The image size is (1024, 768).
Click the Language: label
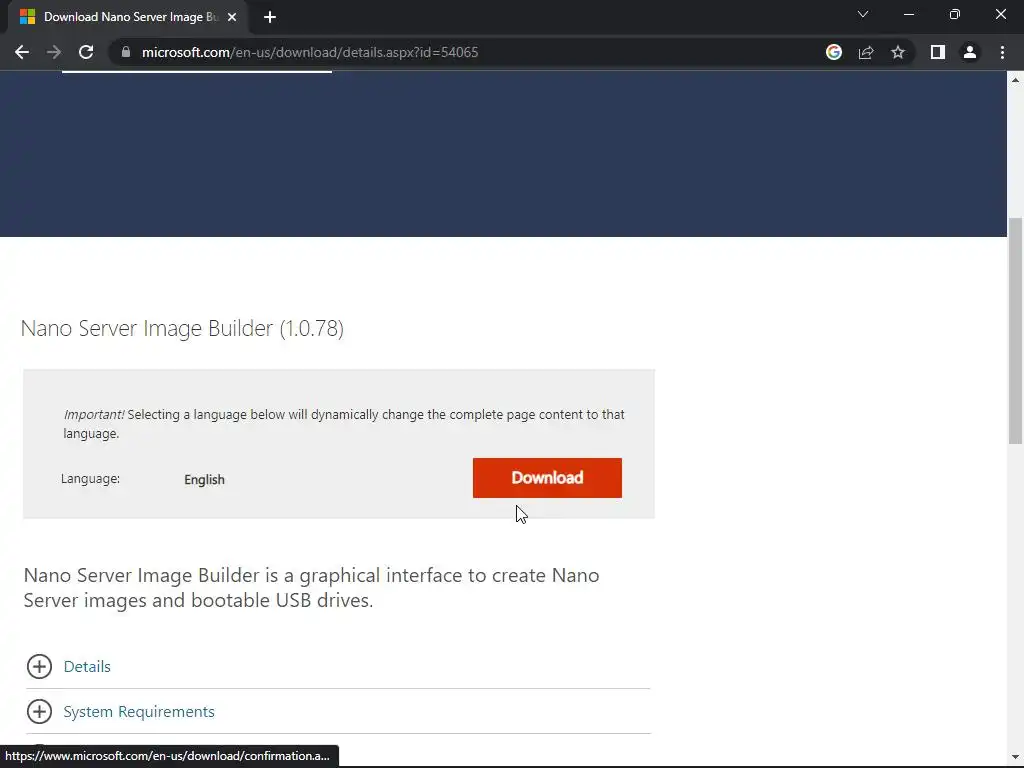pyautogui.click(x=90, y=479)
